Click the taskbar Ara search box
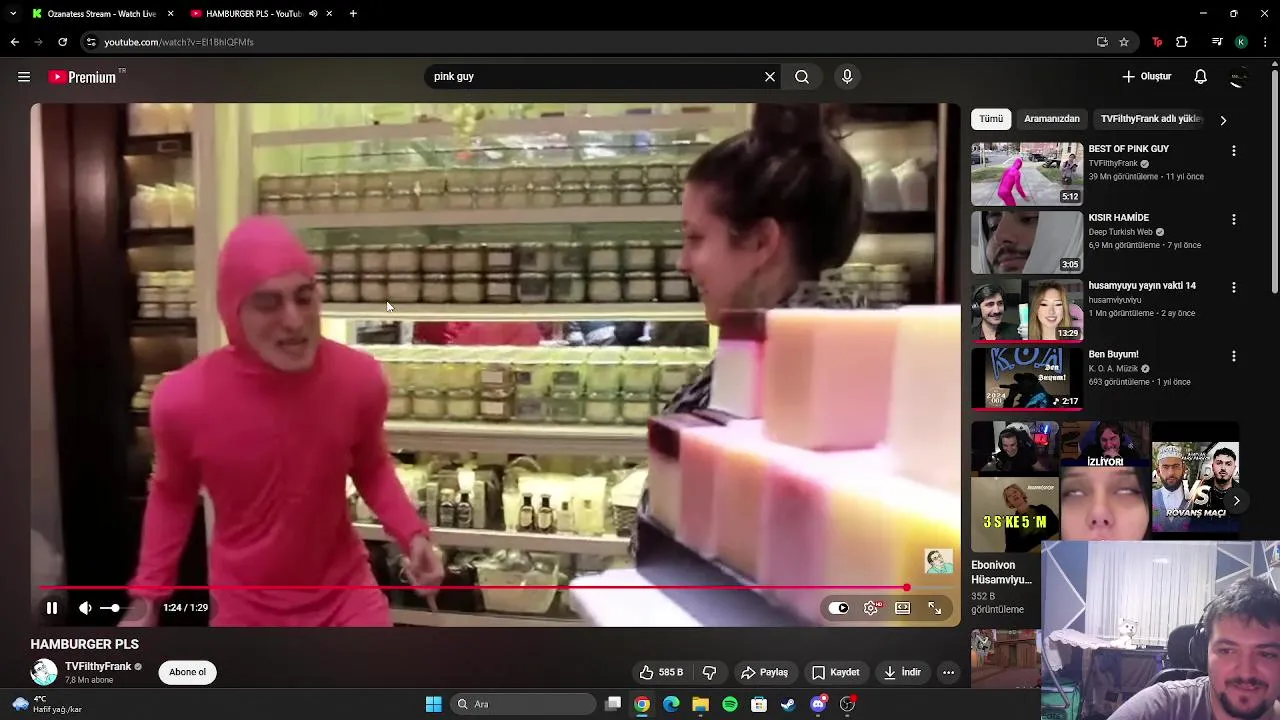Image resolution: width=1280 pixels, height=720 pixels. [521, 704]
